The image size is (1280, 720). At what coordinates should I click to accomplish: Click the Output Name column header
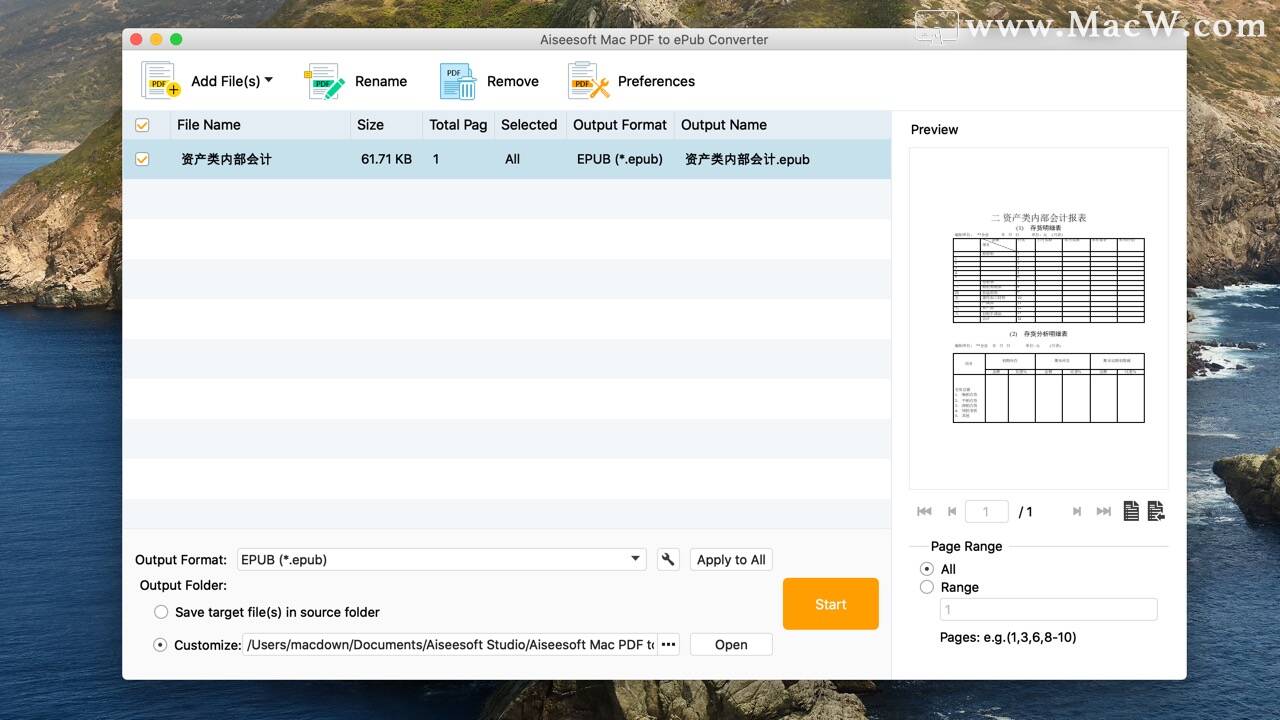tap(724, 125)
